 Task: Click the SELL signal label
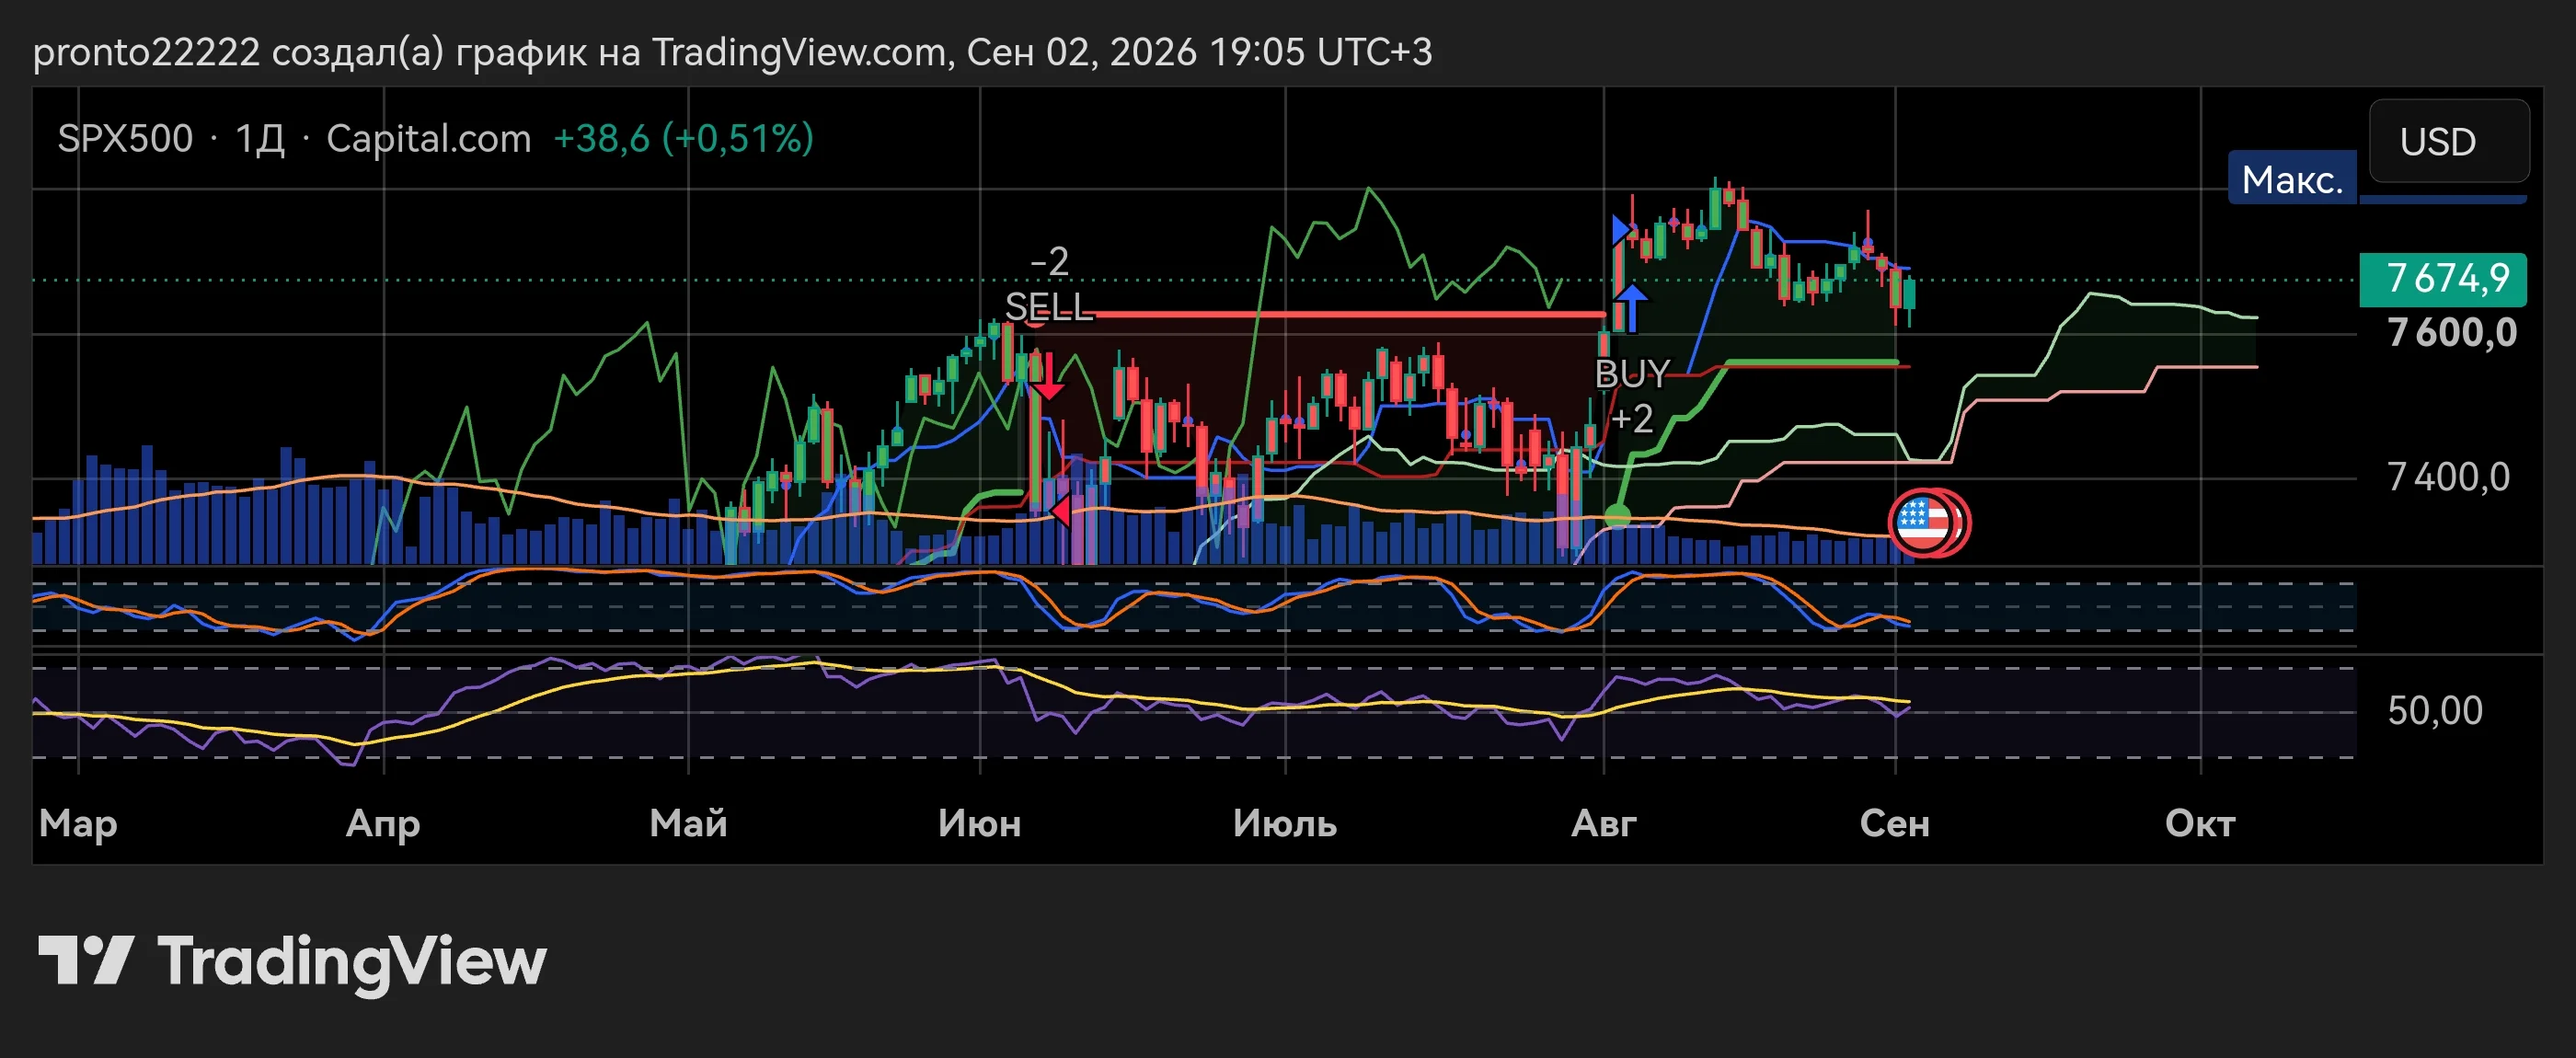[x=1048, y=307]
